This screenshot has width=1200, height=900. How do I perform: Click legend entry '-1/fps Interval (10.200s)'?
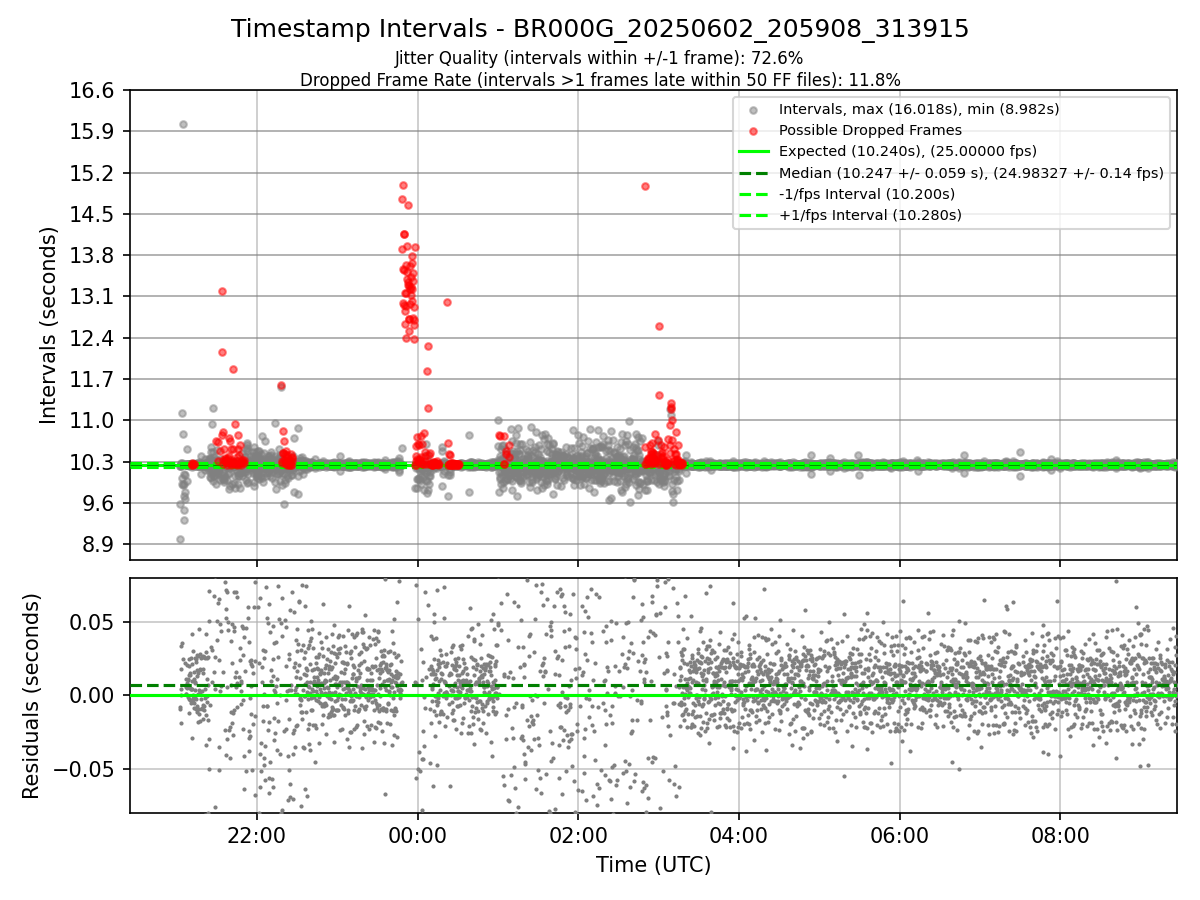point(866,194)
